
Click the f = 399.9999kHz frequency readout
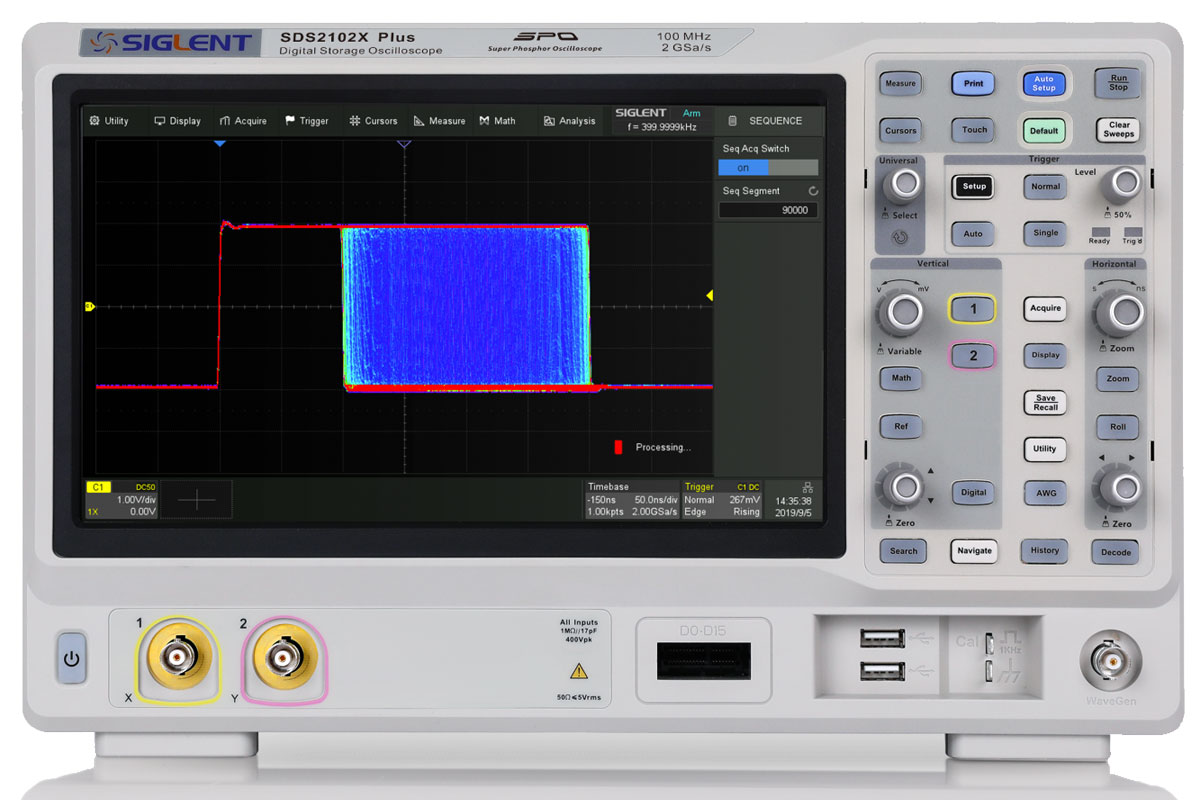coord(662,127)
